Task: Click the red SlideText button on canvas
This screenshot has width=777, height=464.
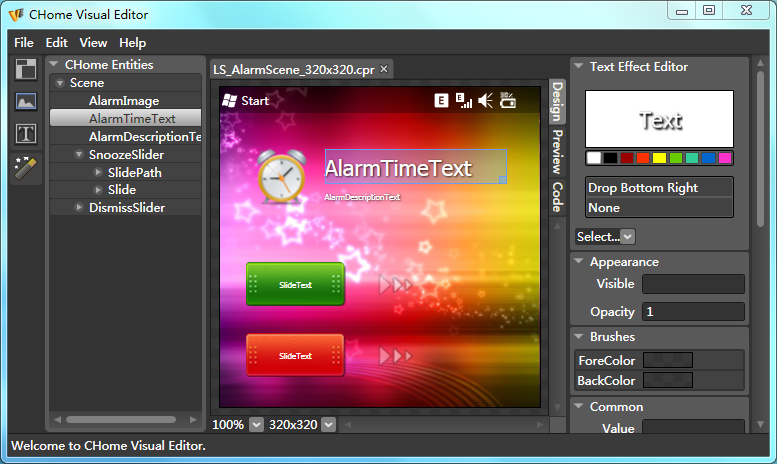Action: point(295,355)
